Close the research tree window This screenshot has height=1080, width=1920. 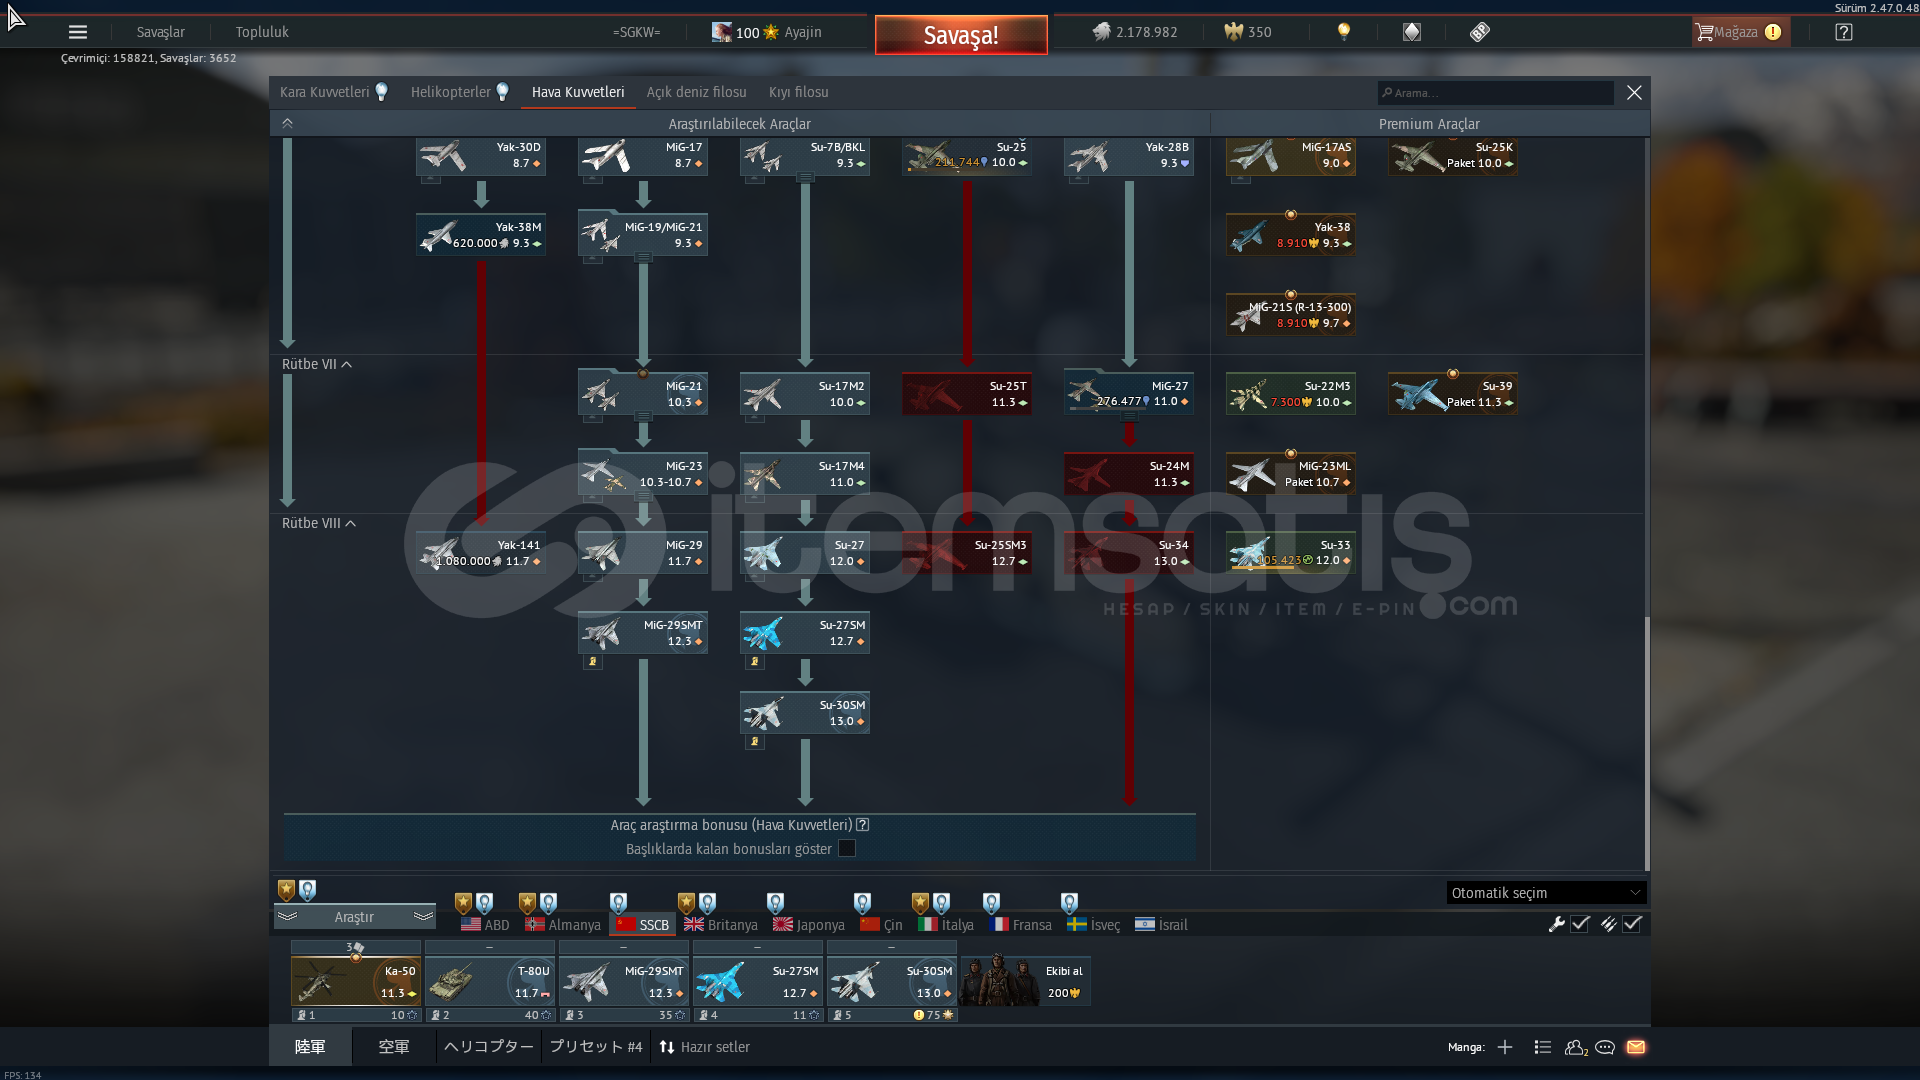point(1634,92)
